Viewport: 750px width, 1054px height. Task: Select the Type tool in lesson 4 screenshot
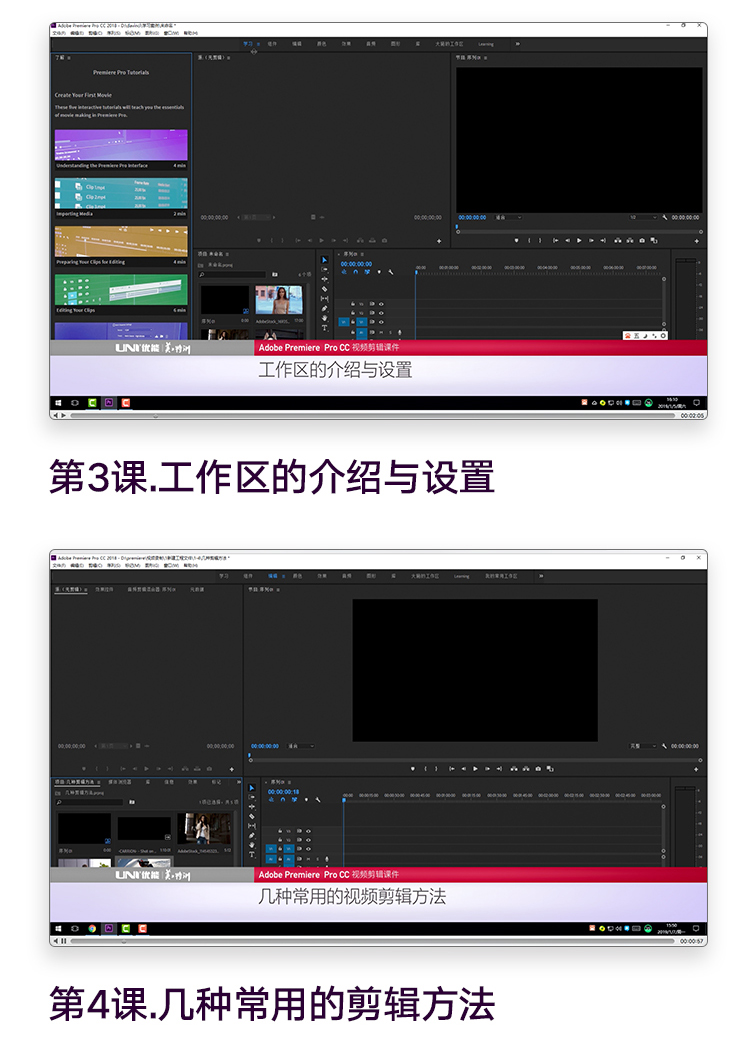click(x=252, y=854)
